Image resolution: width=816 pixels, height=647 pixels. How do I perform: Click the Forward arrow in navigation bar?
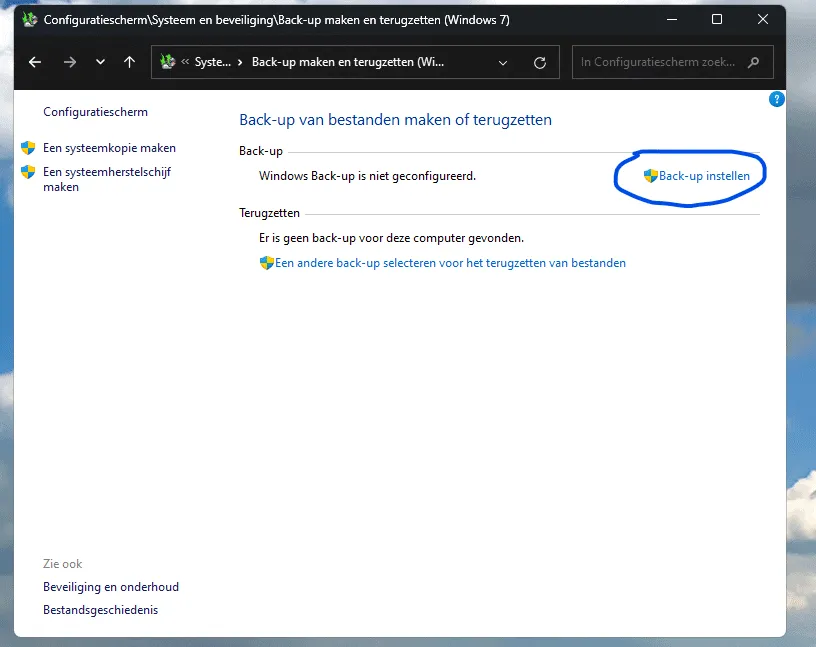point(69,62)
